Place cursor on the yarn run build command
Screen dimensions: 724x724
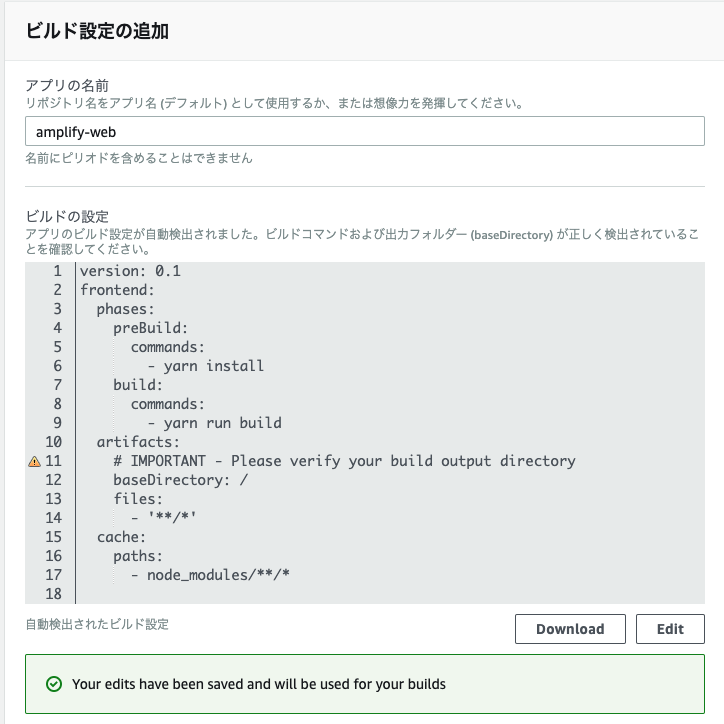tap(222, 423)
